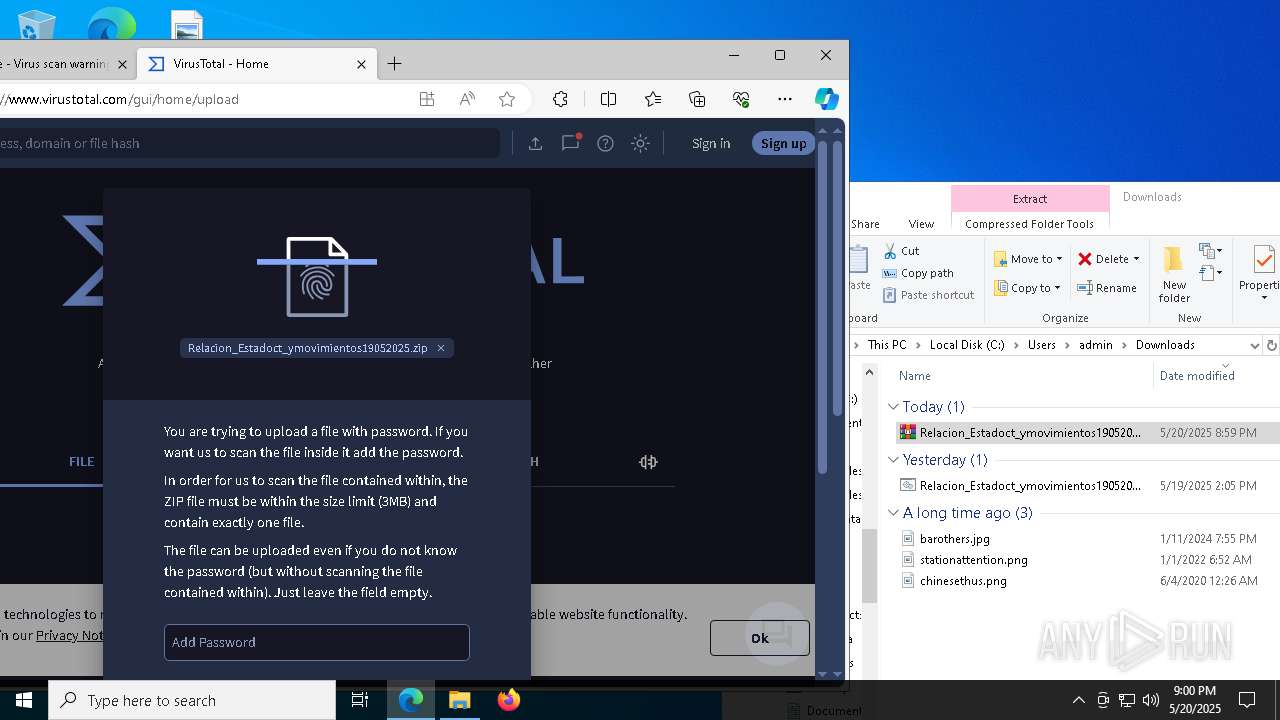Open a new browser tab
Image resolution: width=1280 pixels, height=720 pixels.
(x=395, y=64)
